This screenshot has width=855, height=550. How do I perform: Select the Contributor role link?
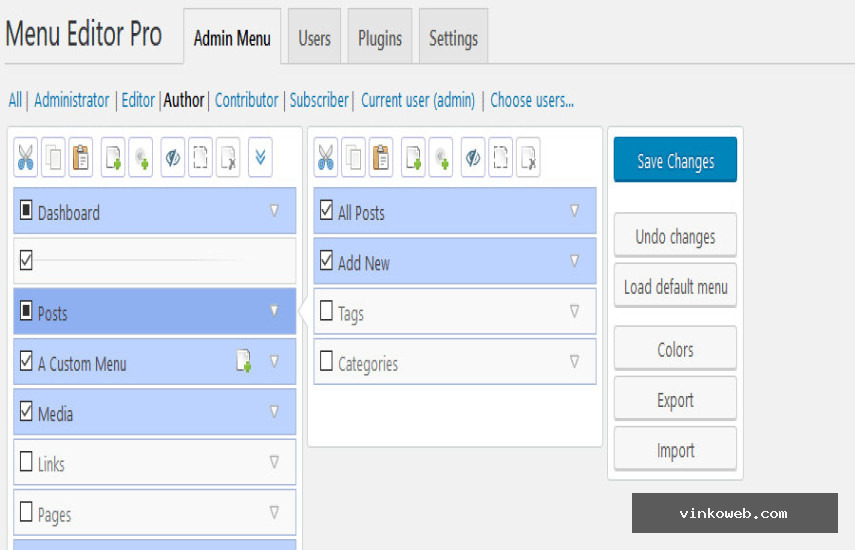pos(246,100)
